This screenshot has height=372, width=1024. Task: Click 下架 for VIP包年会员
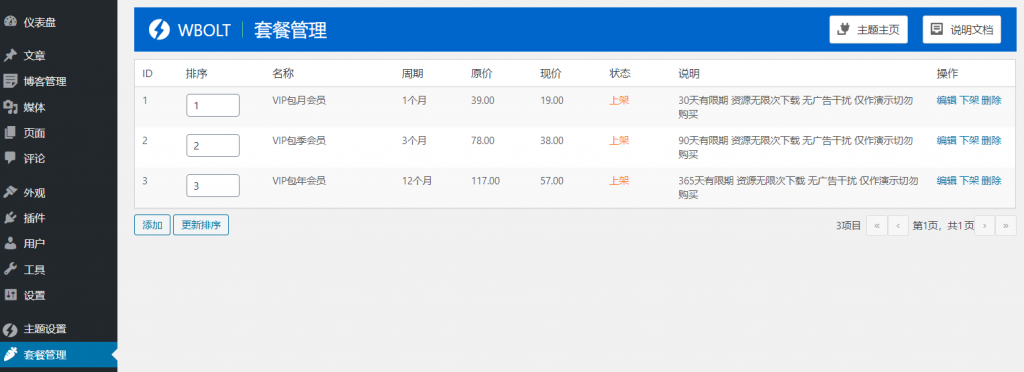tap(968, 181)
